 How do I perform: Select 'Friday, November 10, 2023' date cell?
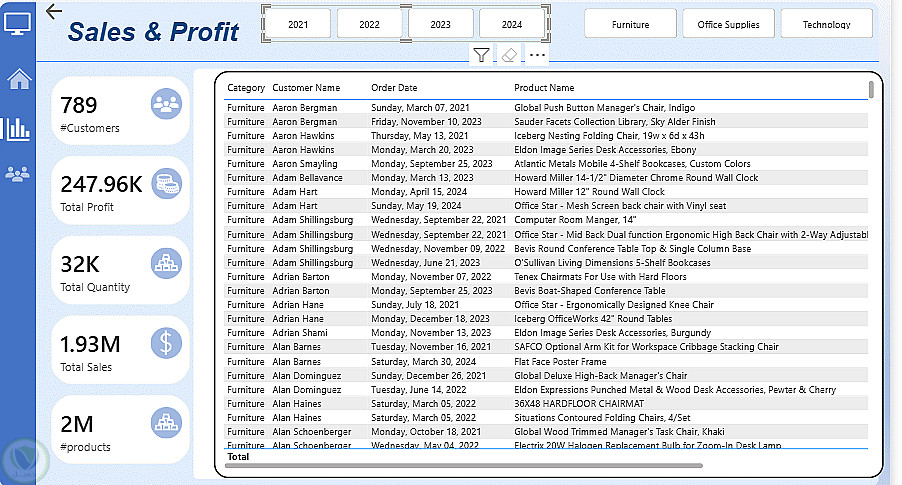(426, 121)
